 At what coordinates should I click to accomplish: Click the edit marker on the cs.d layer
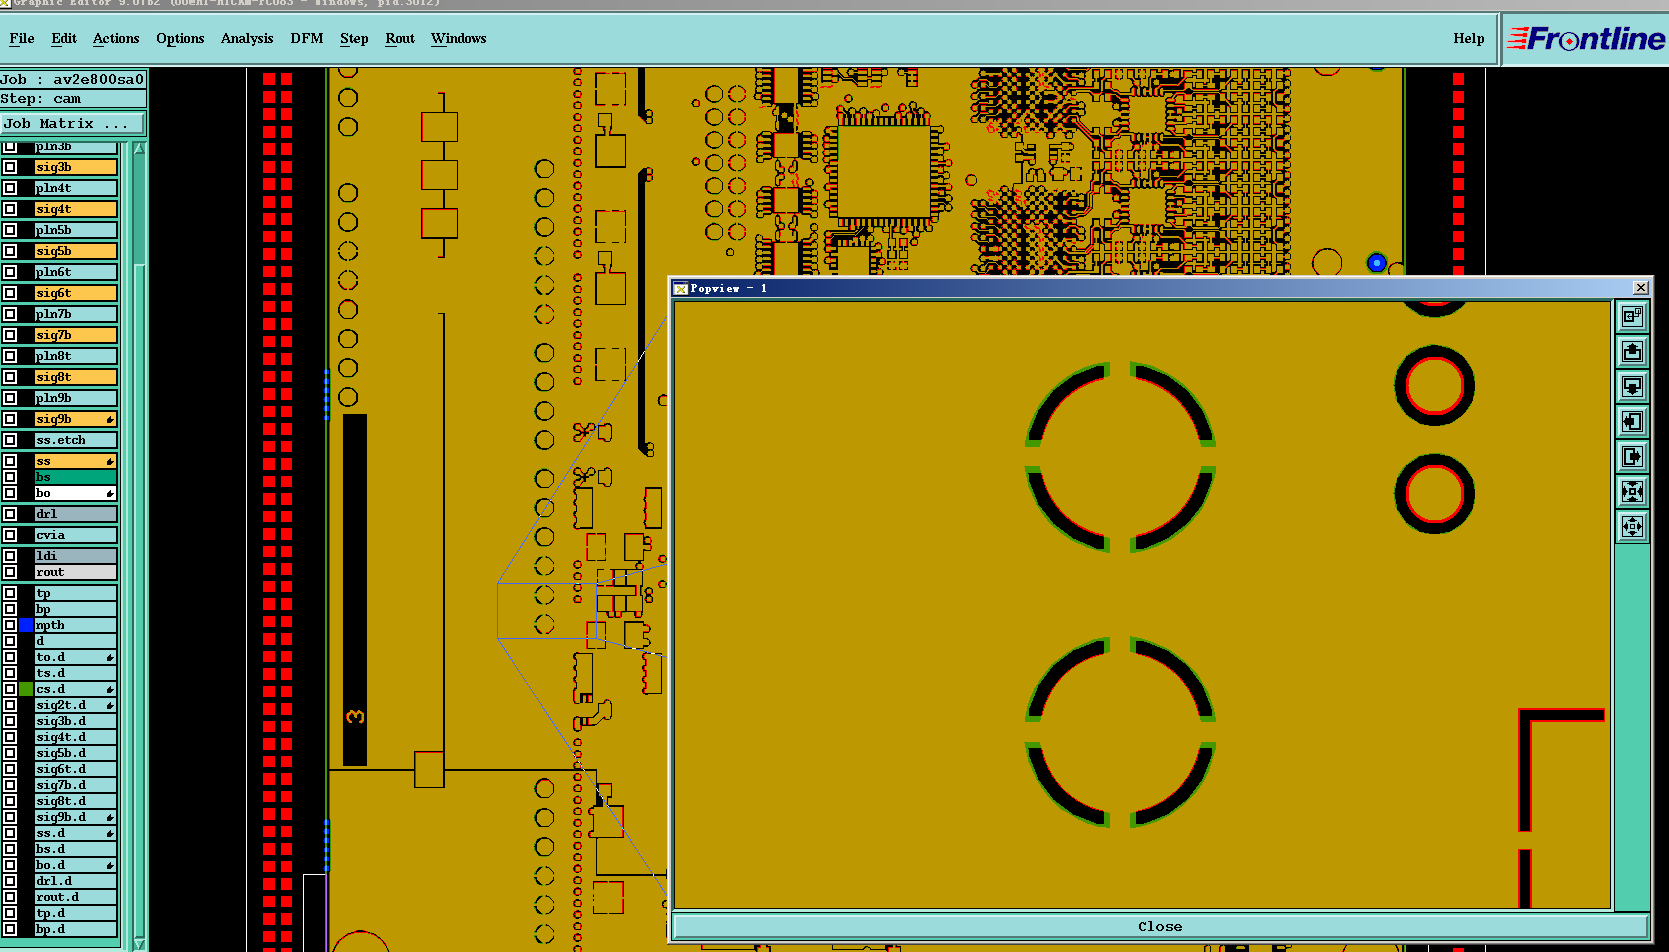pyautogui.click(x=110, y=690)
